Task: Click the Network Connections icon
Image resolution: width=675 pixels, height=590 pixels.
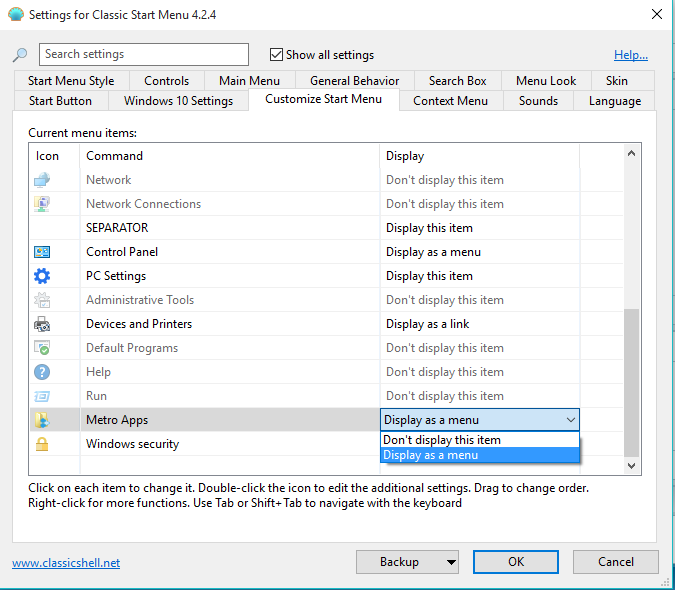Action: pos(42,204)
